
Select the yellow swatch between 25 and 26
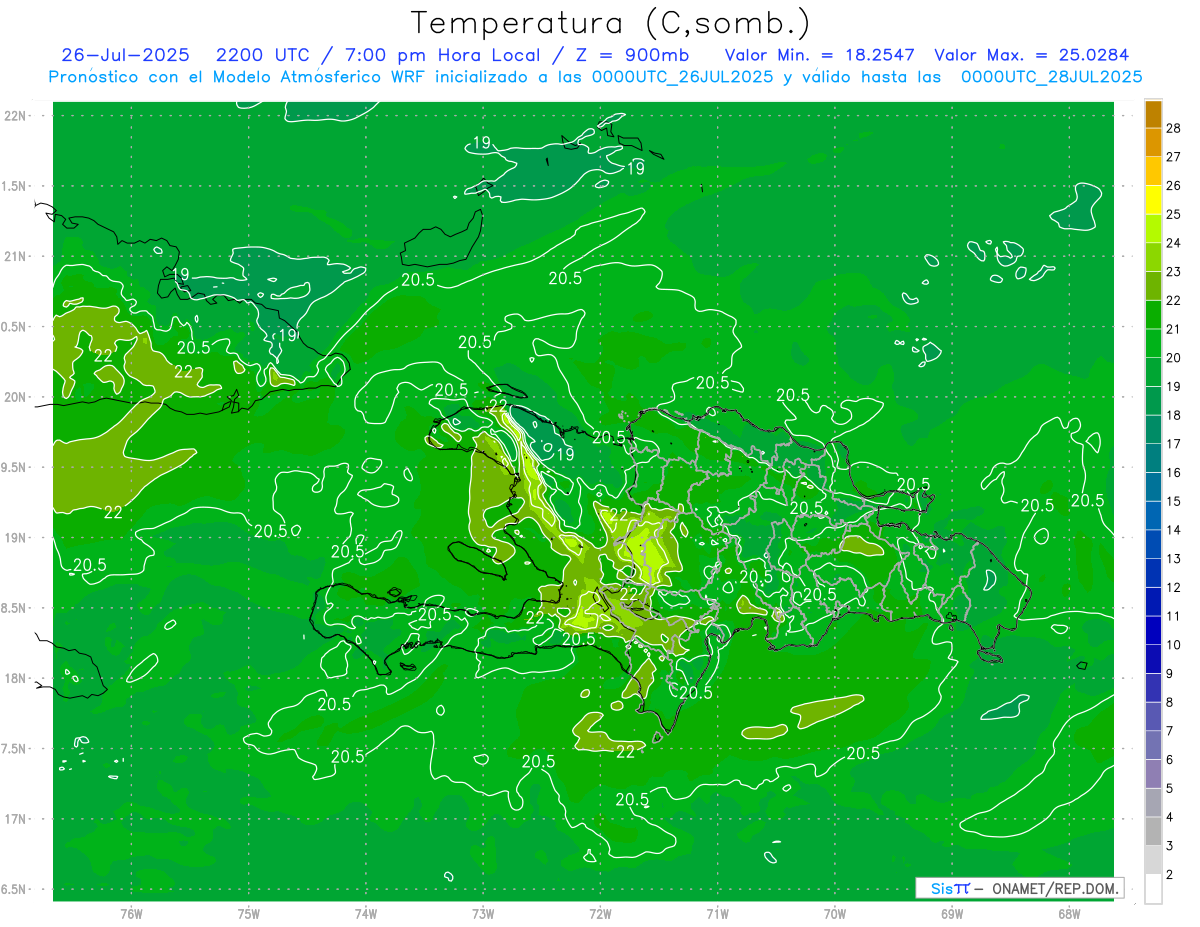[1153, 200]
